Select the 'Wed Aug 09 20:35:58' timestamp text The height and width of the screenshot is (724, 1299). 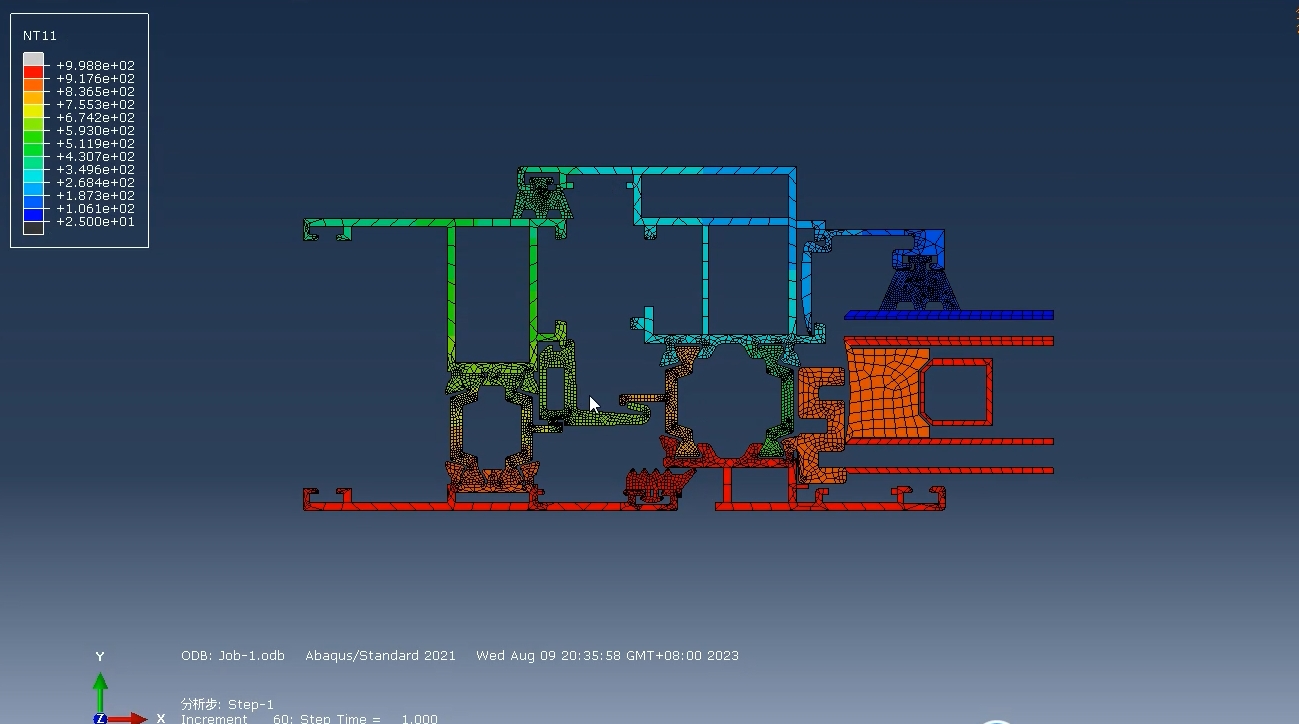[x=549, y=656]
